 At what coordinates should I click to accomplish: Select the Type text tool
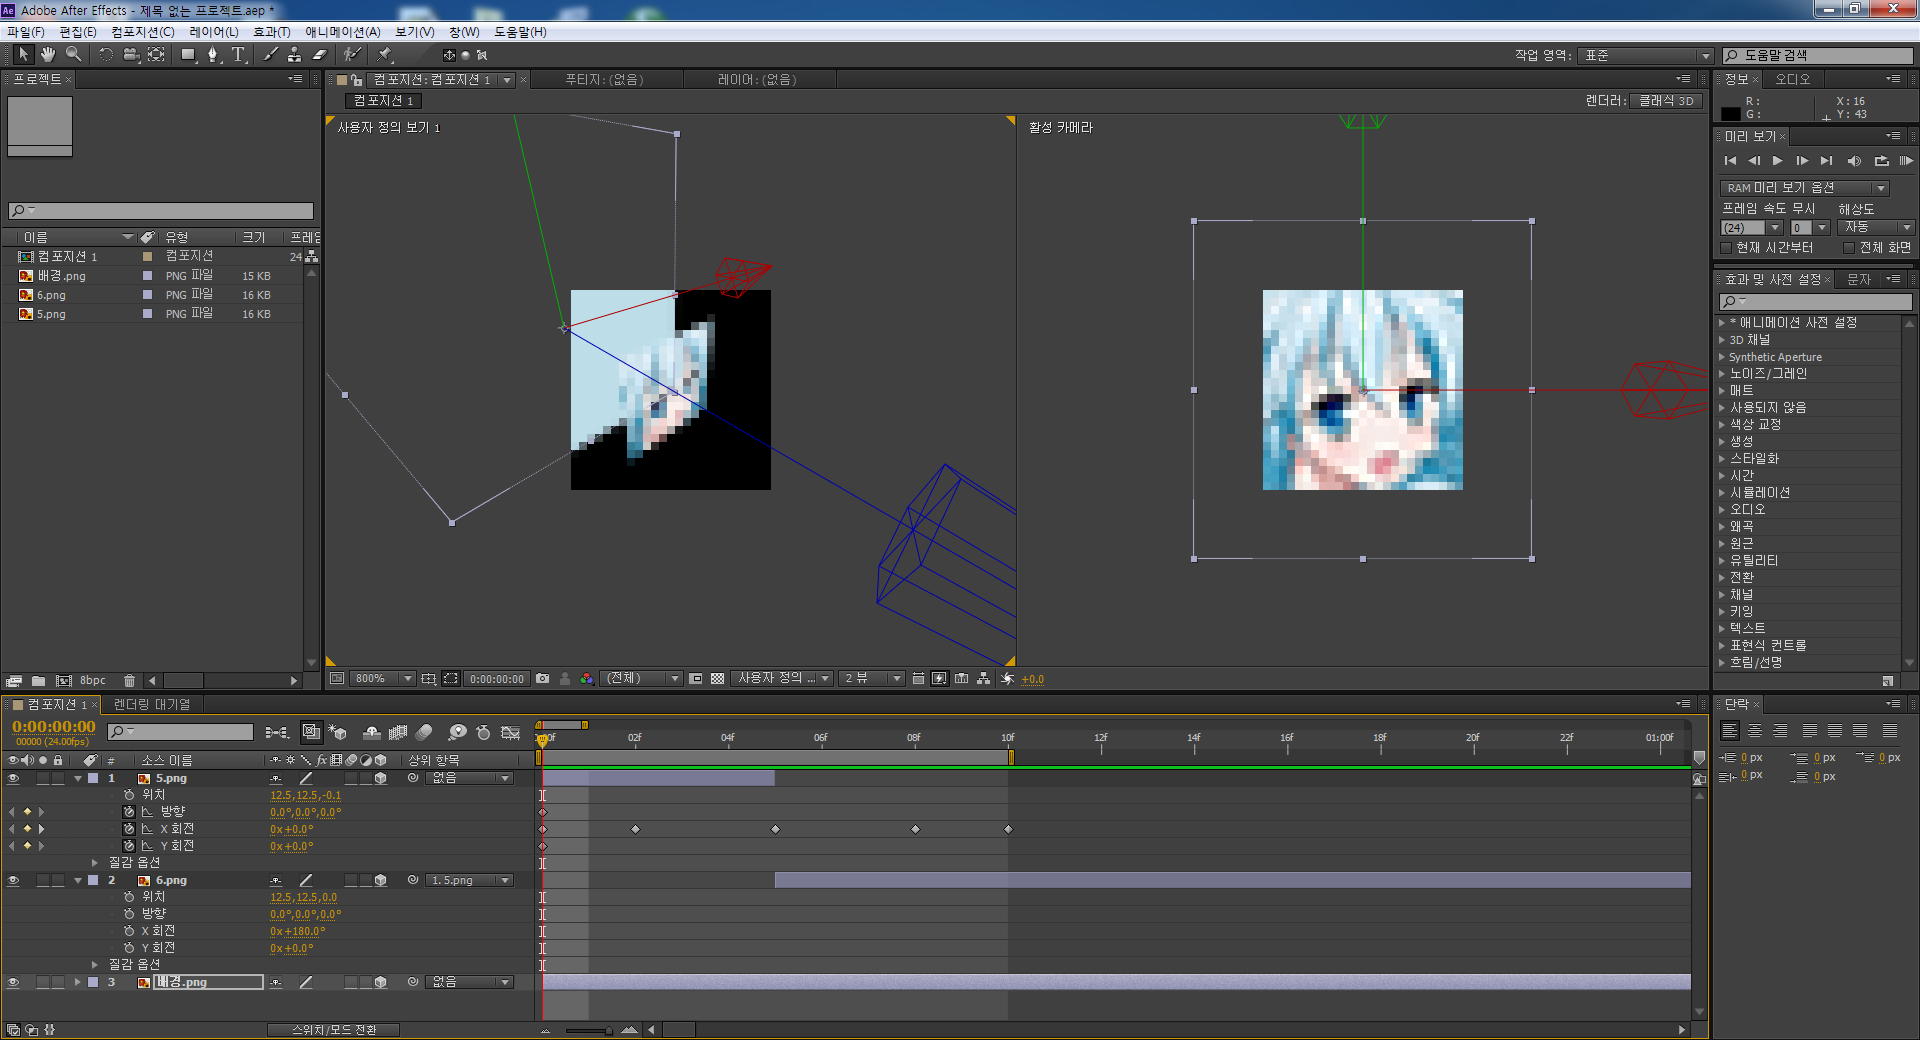pos(238,55)
